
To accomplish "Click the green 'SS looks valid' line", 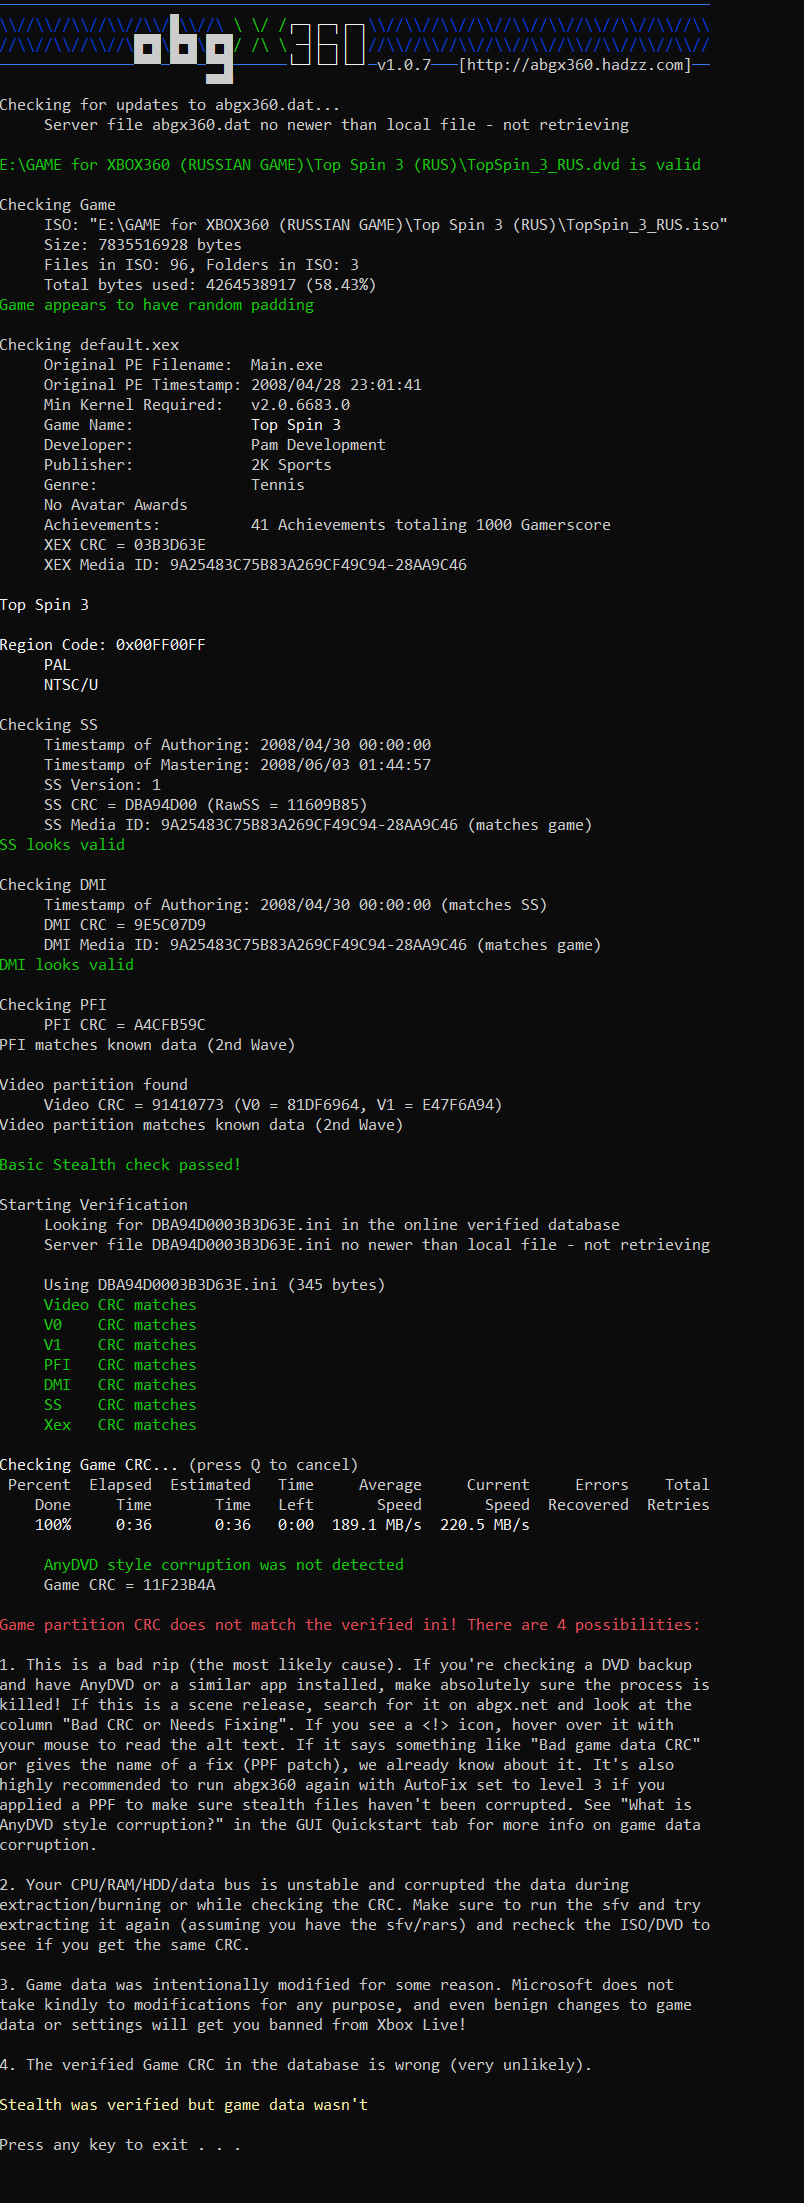I will [x=63, y=845].
